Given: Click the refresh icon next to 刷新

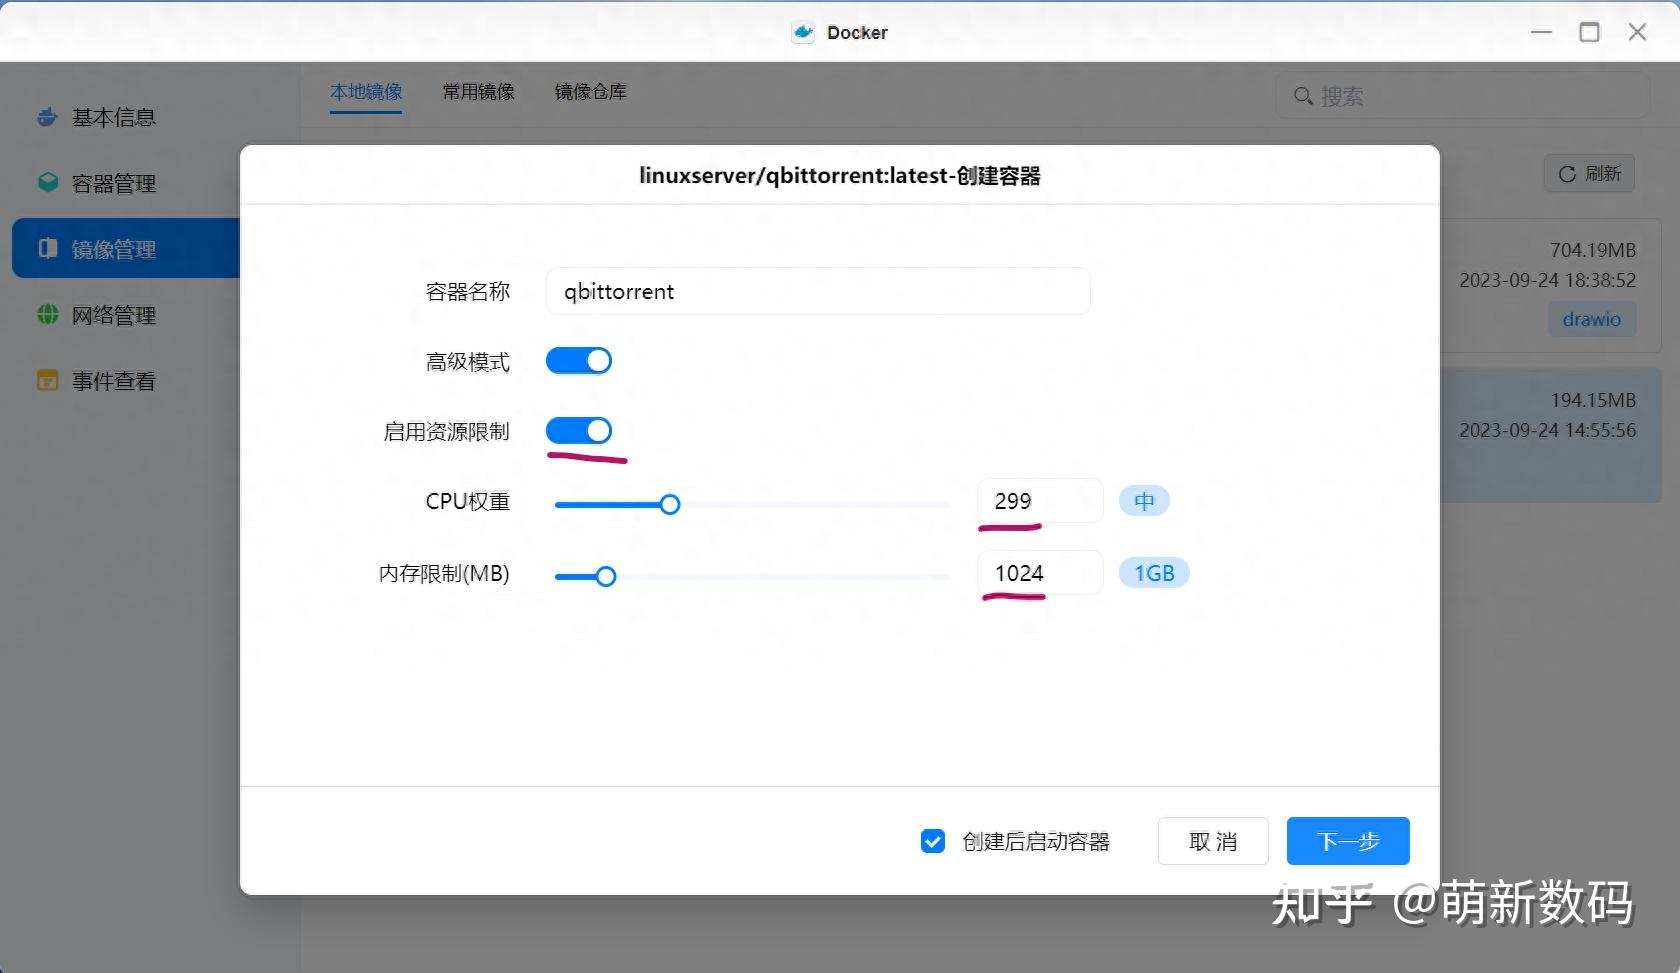Looking at the screenshot, I should point(1566,173).
